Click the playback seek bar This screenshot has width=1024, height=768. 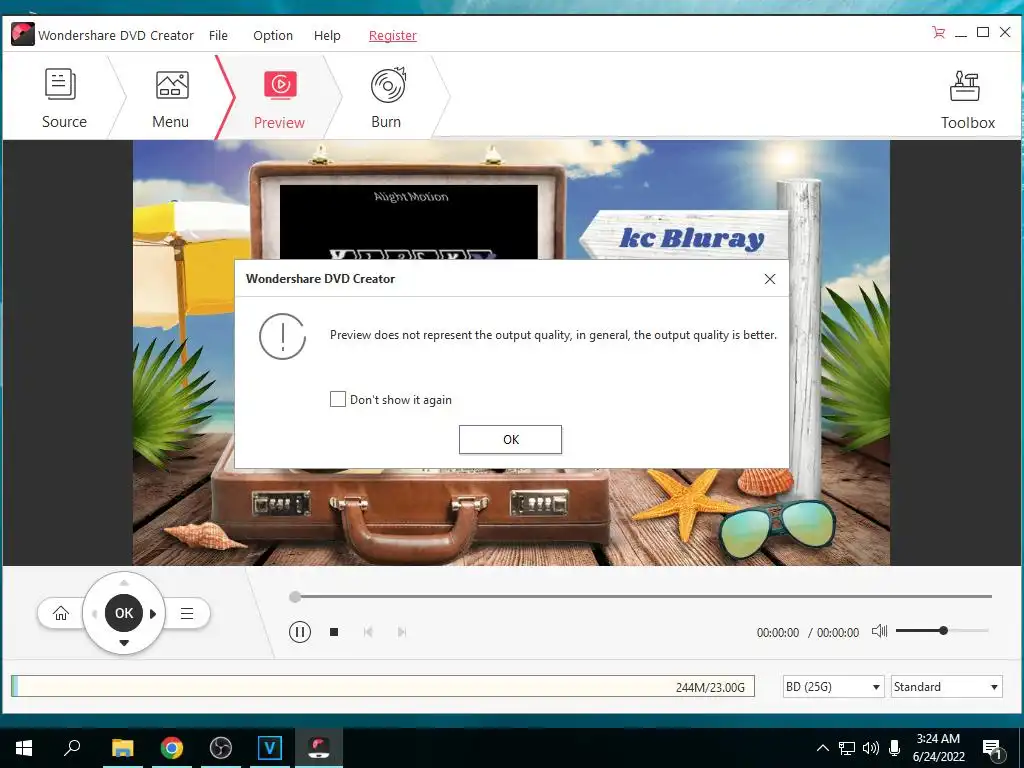(641, 596)
